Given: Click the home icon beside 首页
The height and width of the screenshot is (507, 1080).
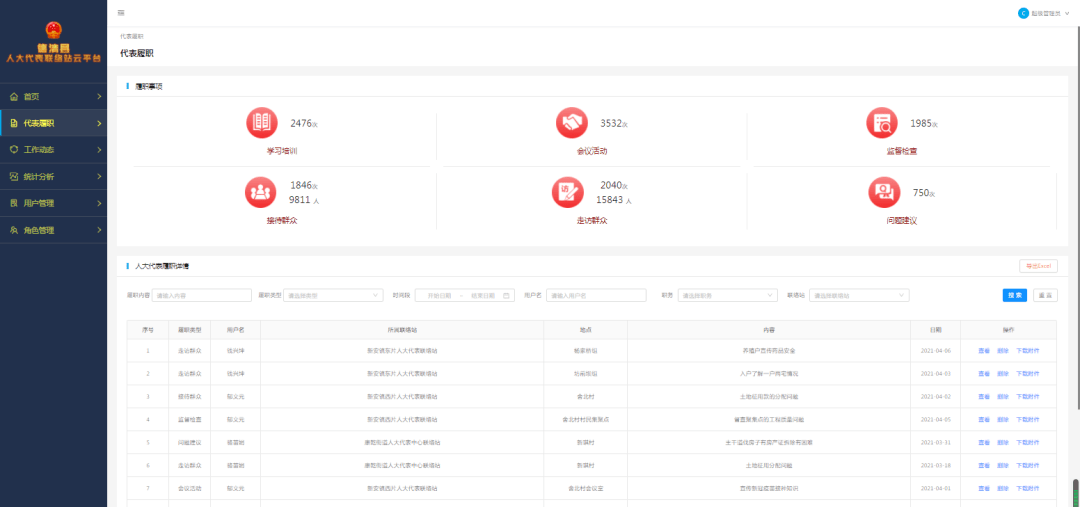Looking at the screenshot, I should [14, 96].
